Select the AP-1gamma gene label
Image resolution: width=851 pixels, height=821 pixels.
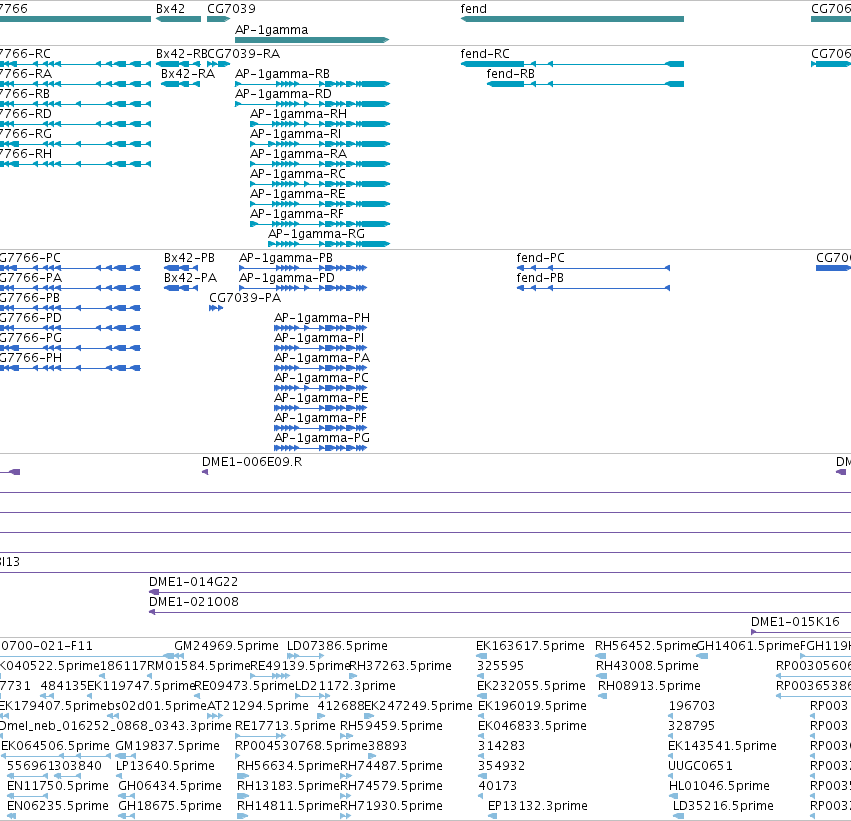(x=271, y=30)
